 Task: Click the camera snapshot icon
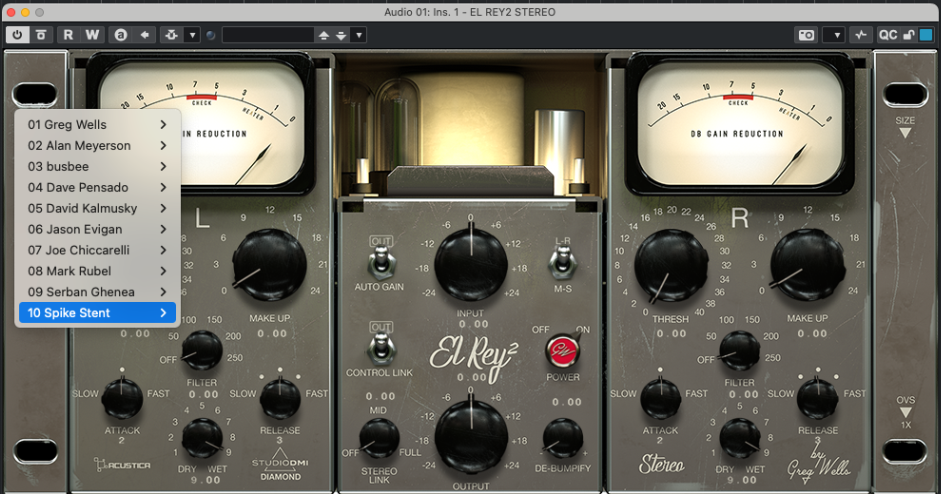point(806,35)
